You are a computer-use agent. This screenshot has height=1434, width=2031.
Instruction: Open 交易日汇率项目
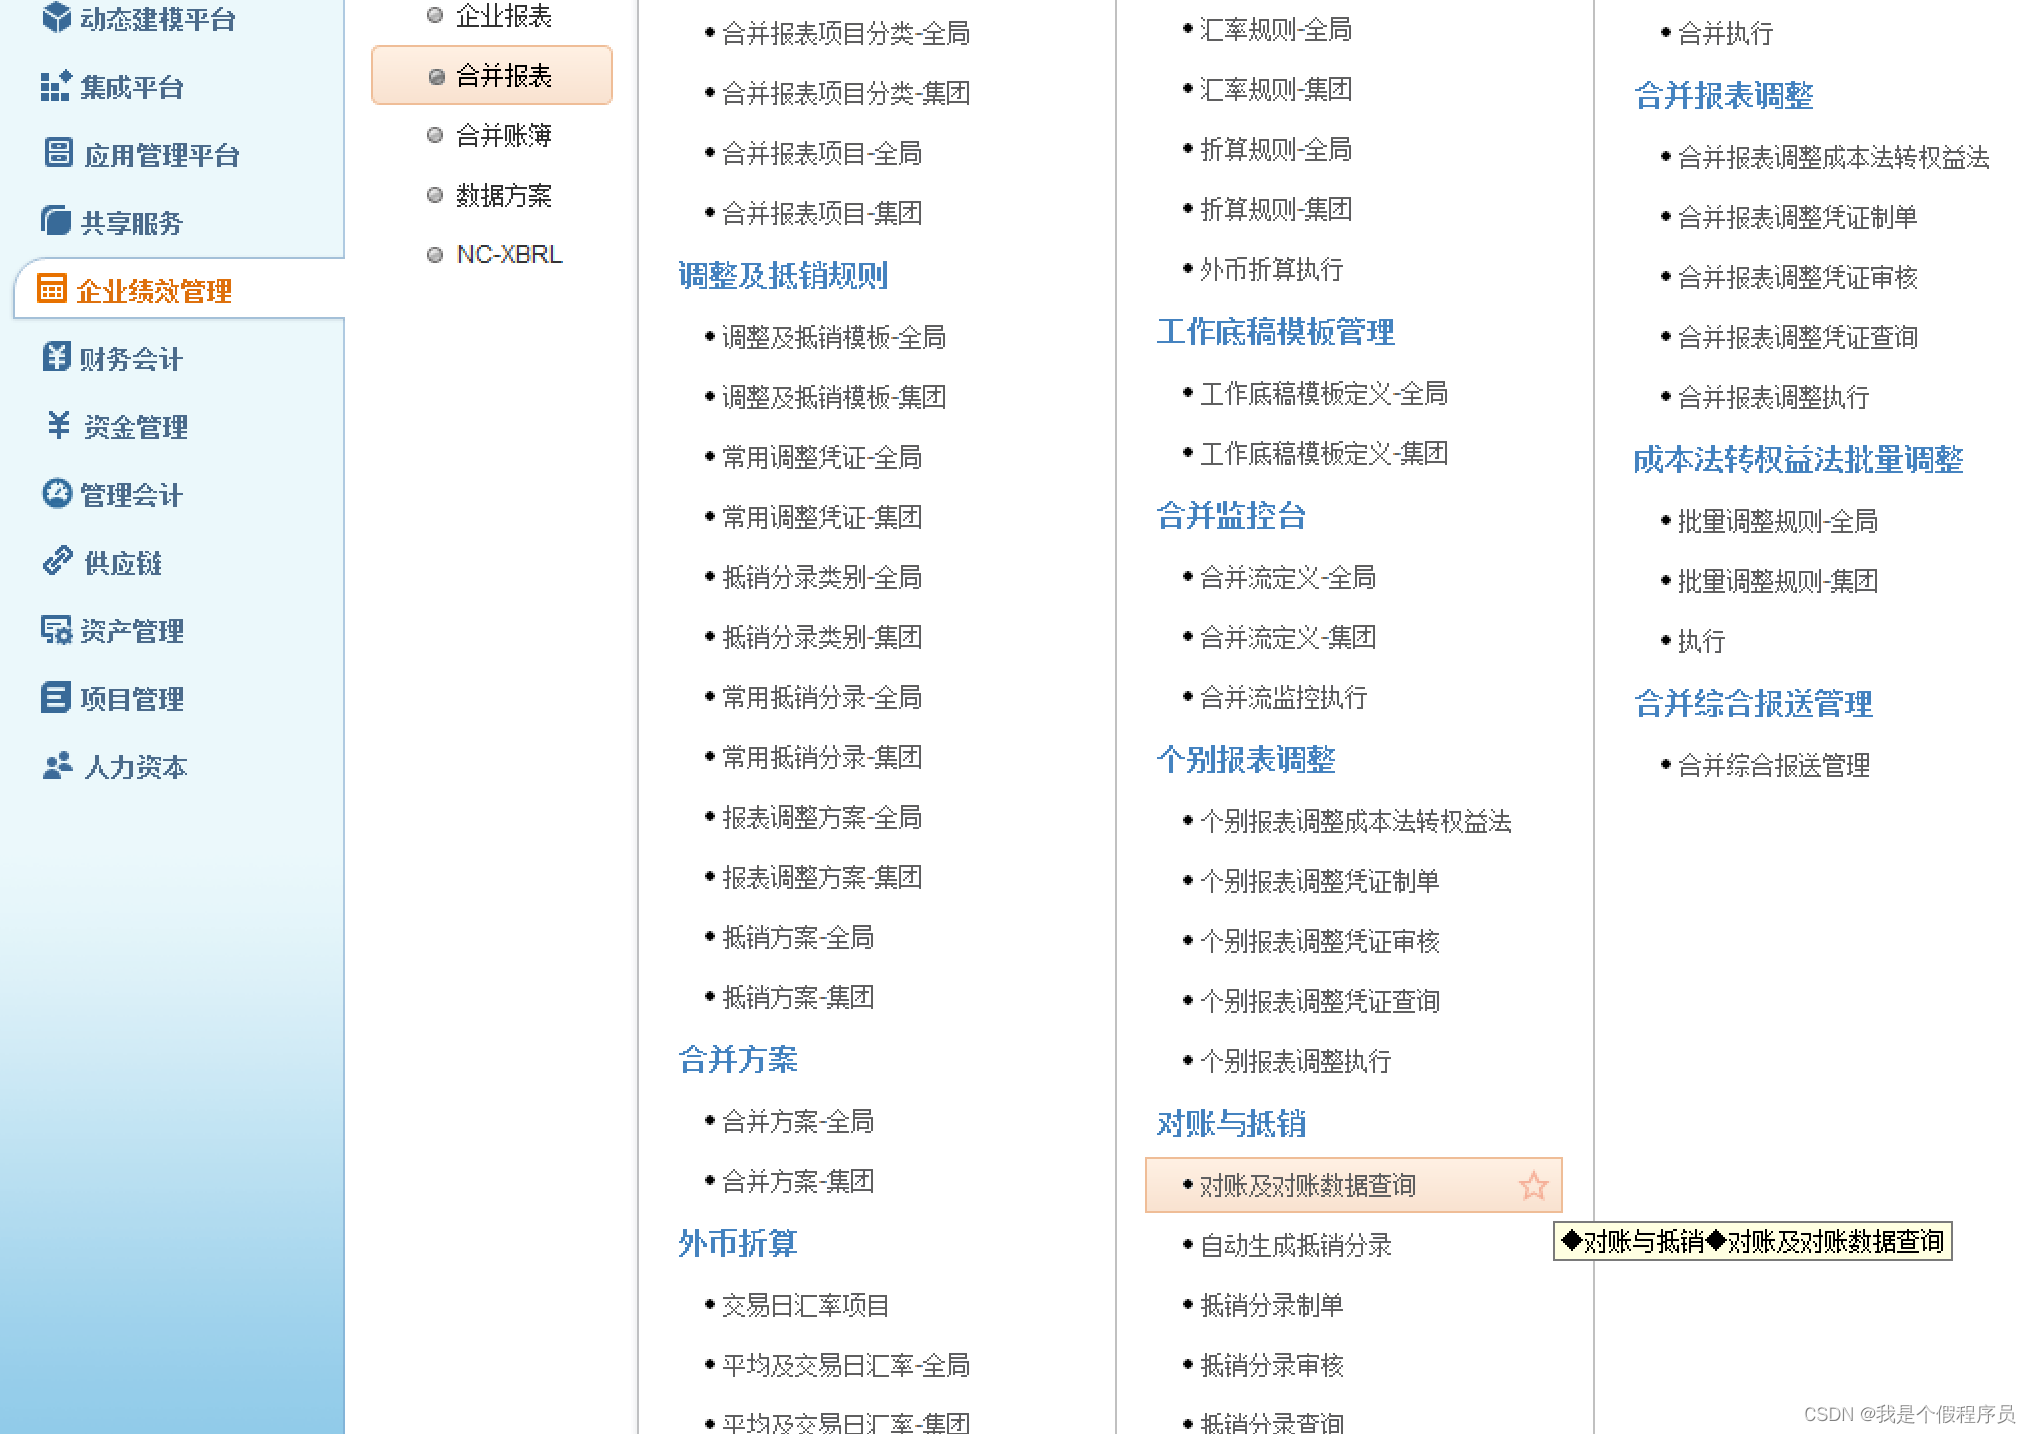click(x=806, y=1305)
